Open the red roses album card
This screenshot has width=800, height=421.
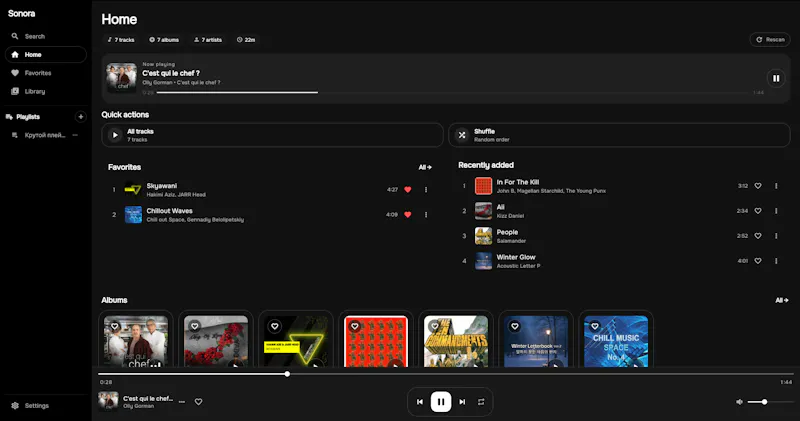[216, 341]
